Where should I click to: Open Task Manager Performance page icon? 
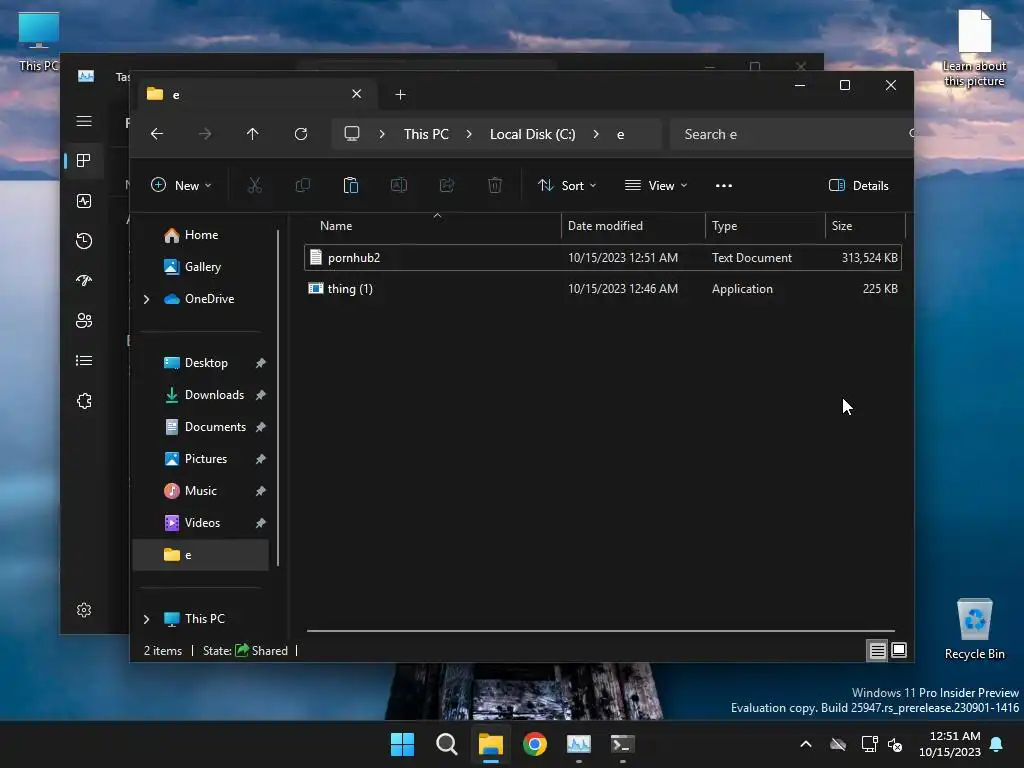tap(84, 201)
